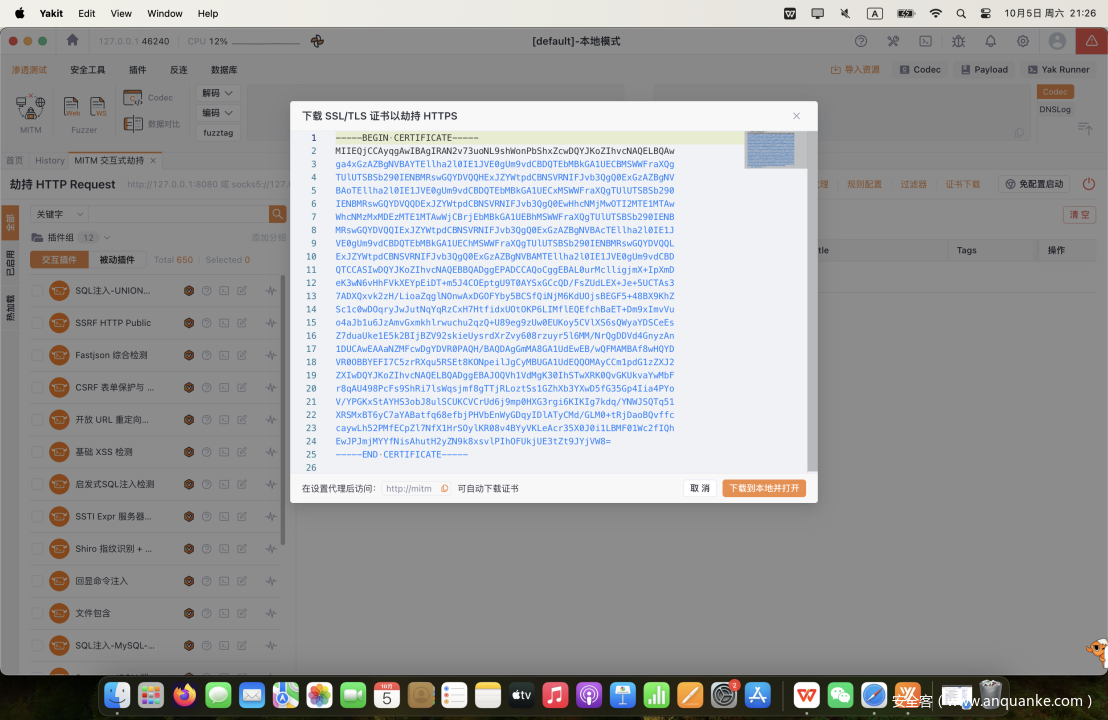The height and width of the screenshot is (720, 1108).
Task: Open the Edit menu in menu bar
Action: click(x=87, y=13)
